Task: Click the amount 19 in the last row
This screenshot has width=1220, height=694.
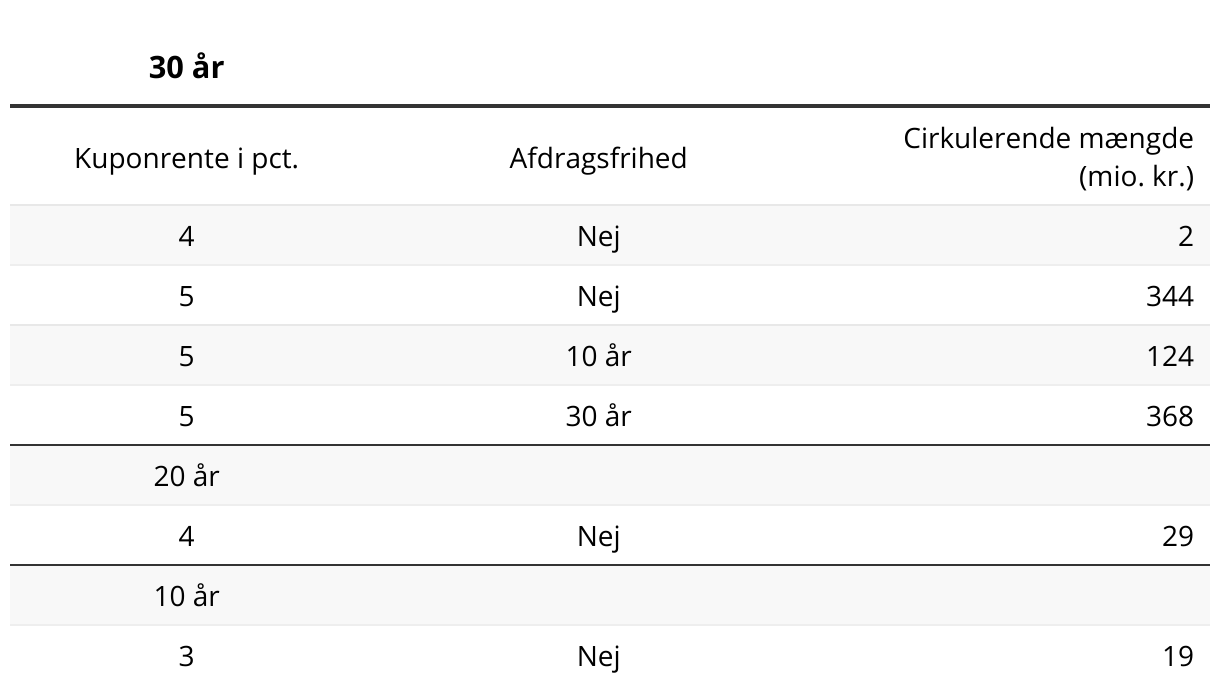Action: click(1177, 656)
